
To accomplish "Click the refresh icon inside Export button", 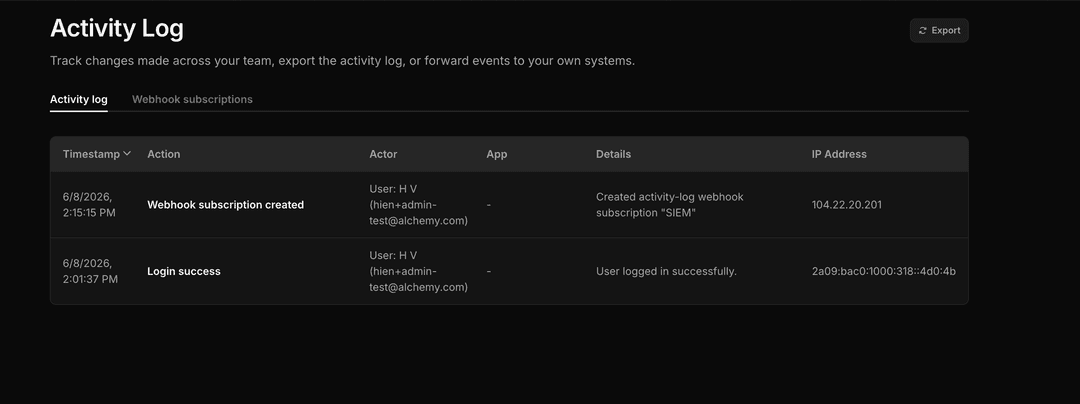I will [922, 30].
